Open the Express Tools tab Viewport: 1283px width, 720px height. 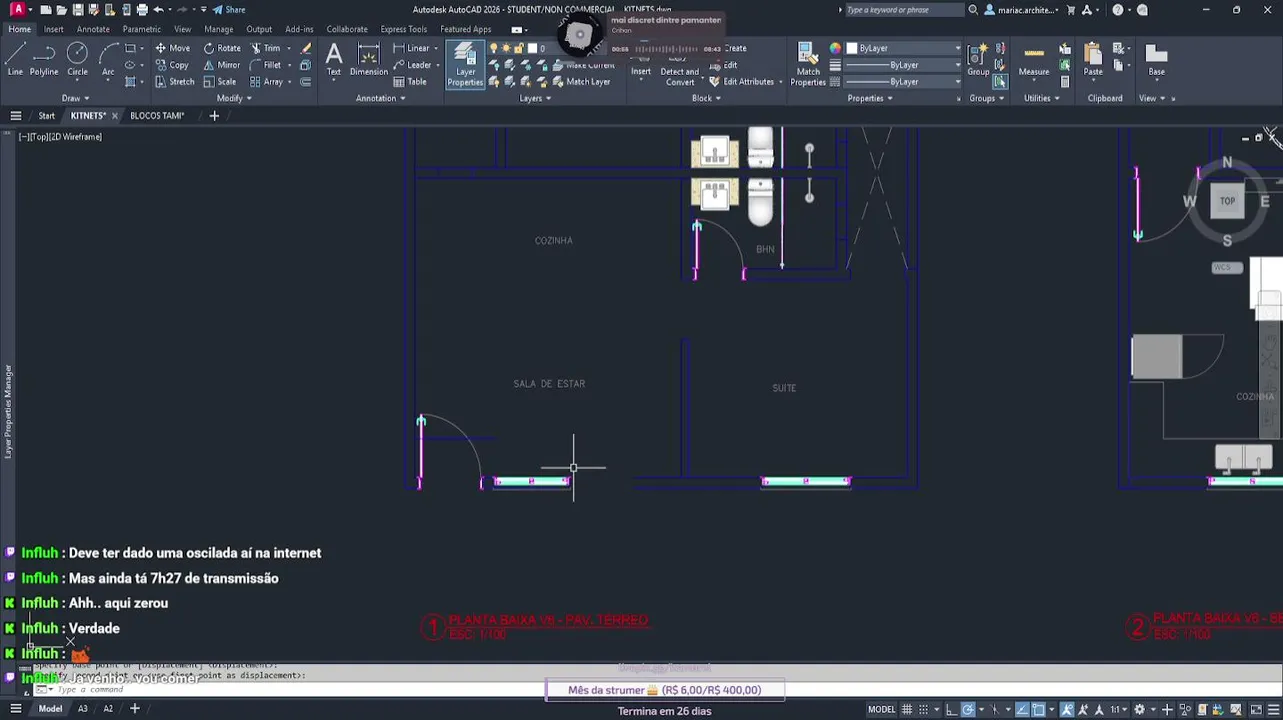click(x=404, y=29)
